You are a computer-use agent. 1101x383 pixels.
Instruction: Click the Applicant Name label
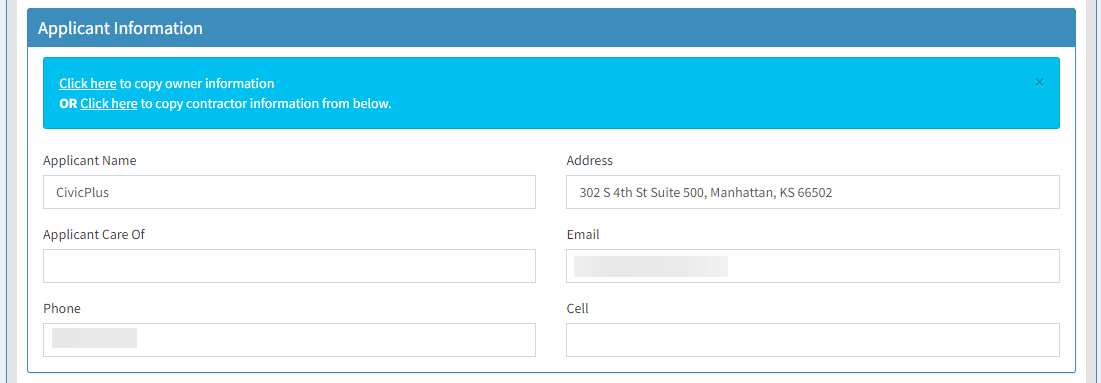90,160
